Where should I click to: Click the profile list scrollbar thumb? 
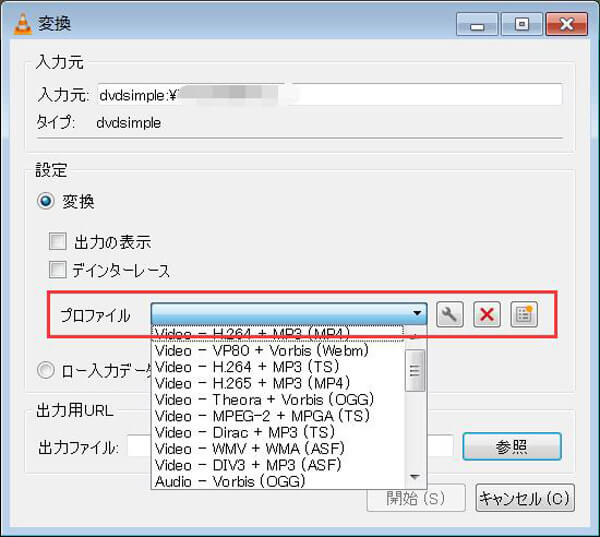[x=415, y=371]
